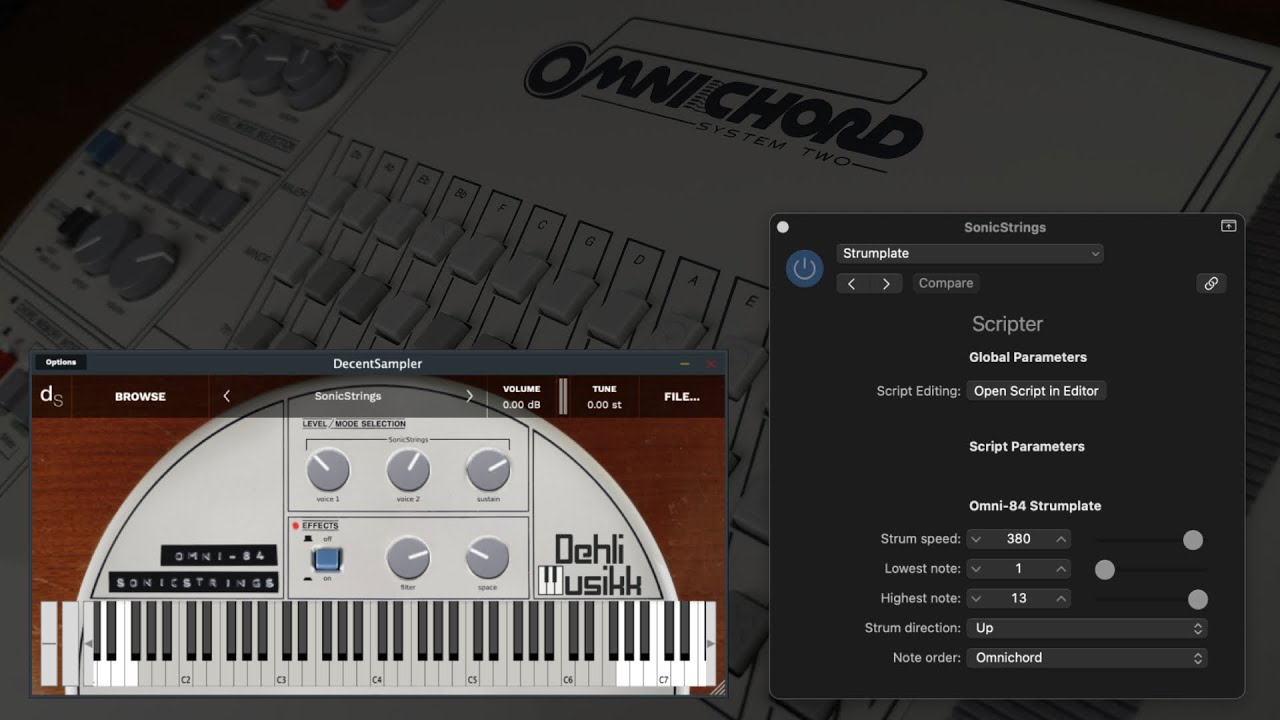Increase Highest note with up arrow

(1061, 599)
